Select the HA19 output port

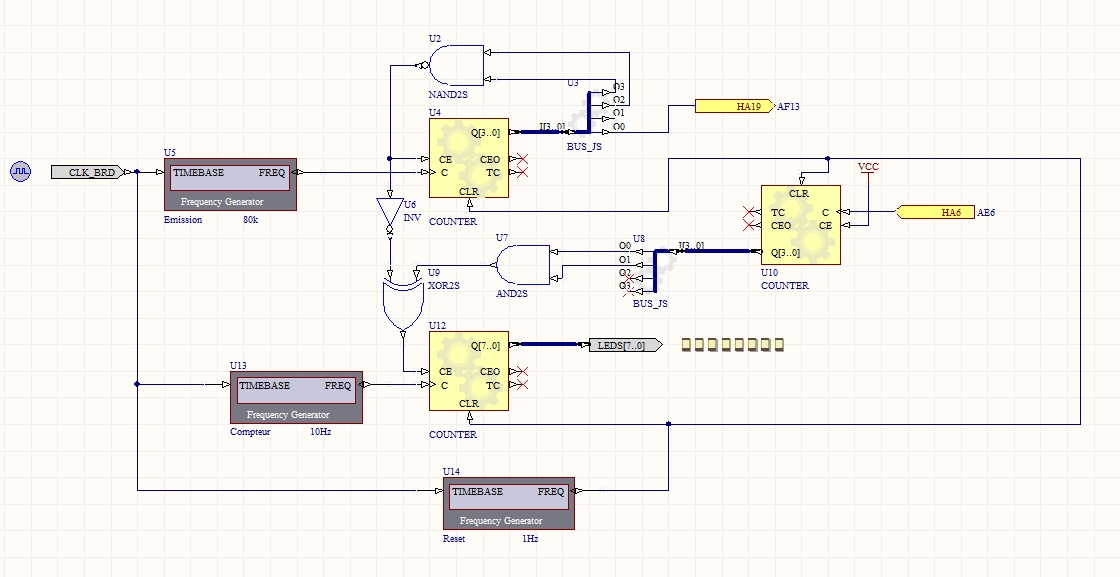(734, 106)
